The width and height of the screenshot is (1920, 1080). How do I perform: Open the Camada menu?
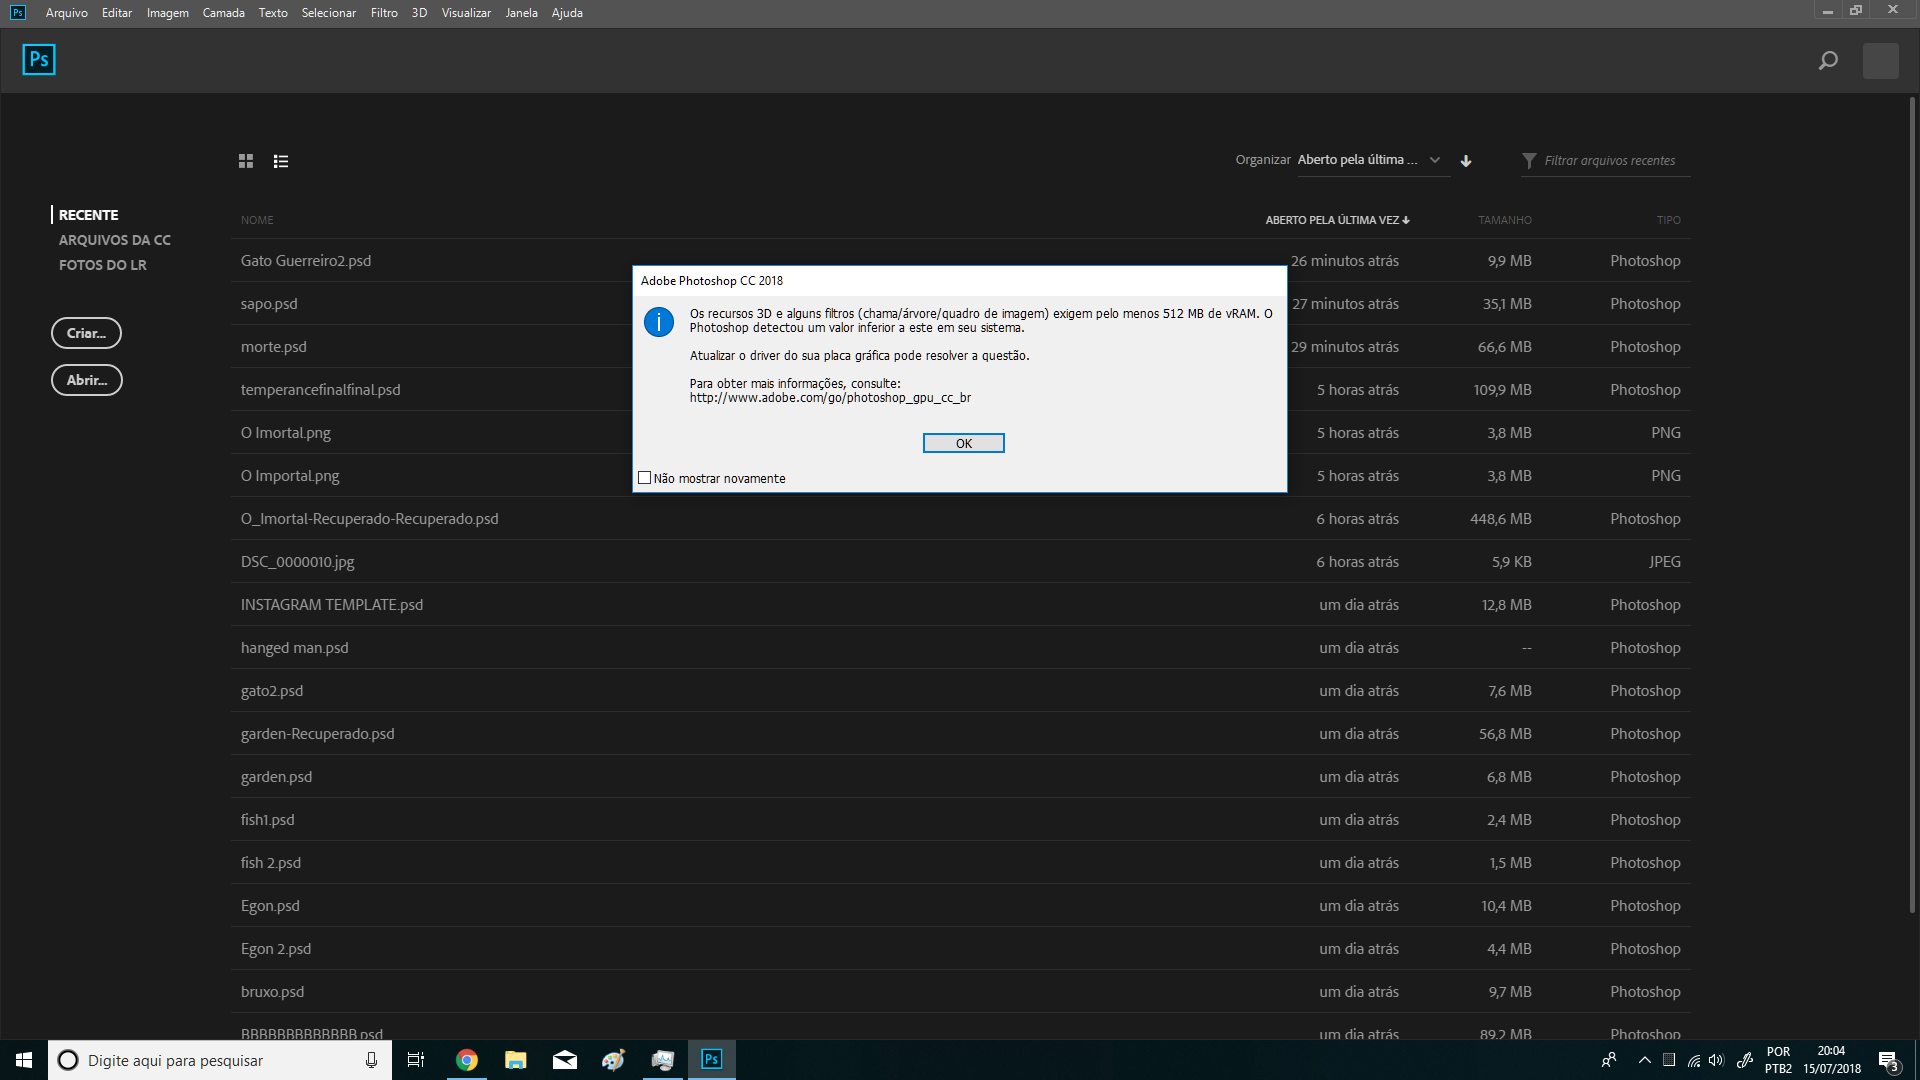point(224,13)
